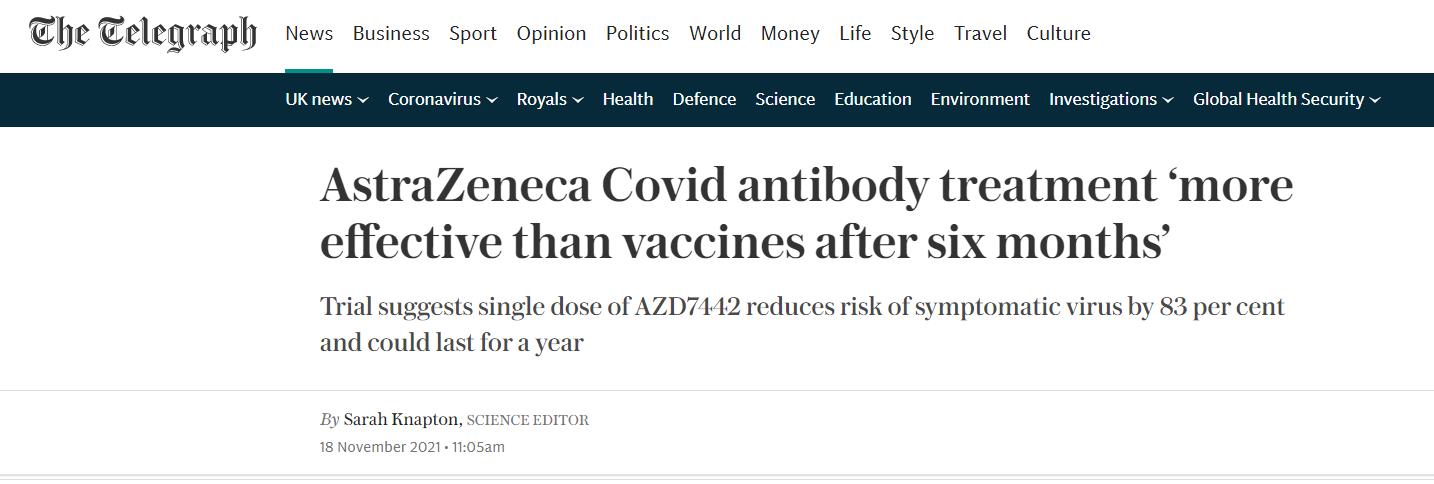Screen dimensions: 1434x484
Task: Go to the Sport section
Action: [473, 33]
